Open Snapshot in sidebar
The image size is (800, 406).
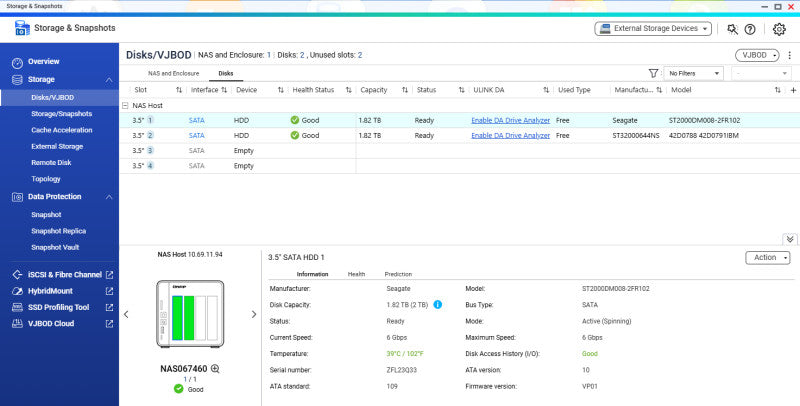click(46, 215)
